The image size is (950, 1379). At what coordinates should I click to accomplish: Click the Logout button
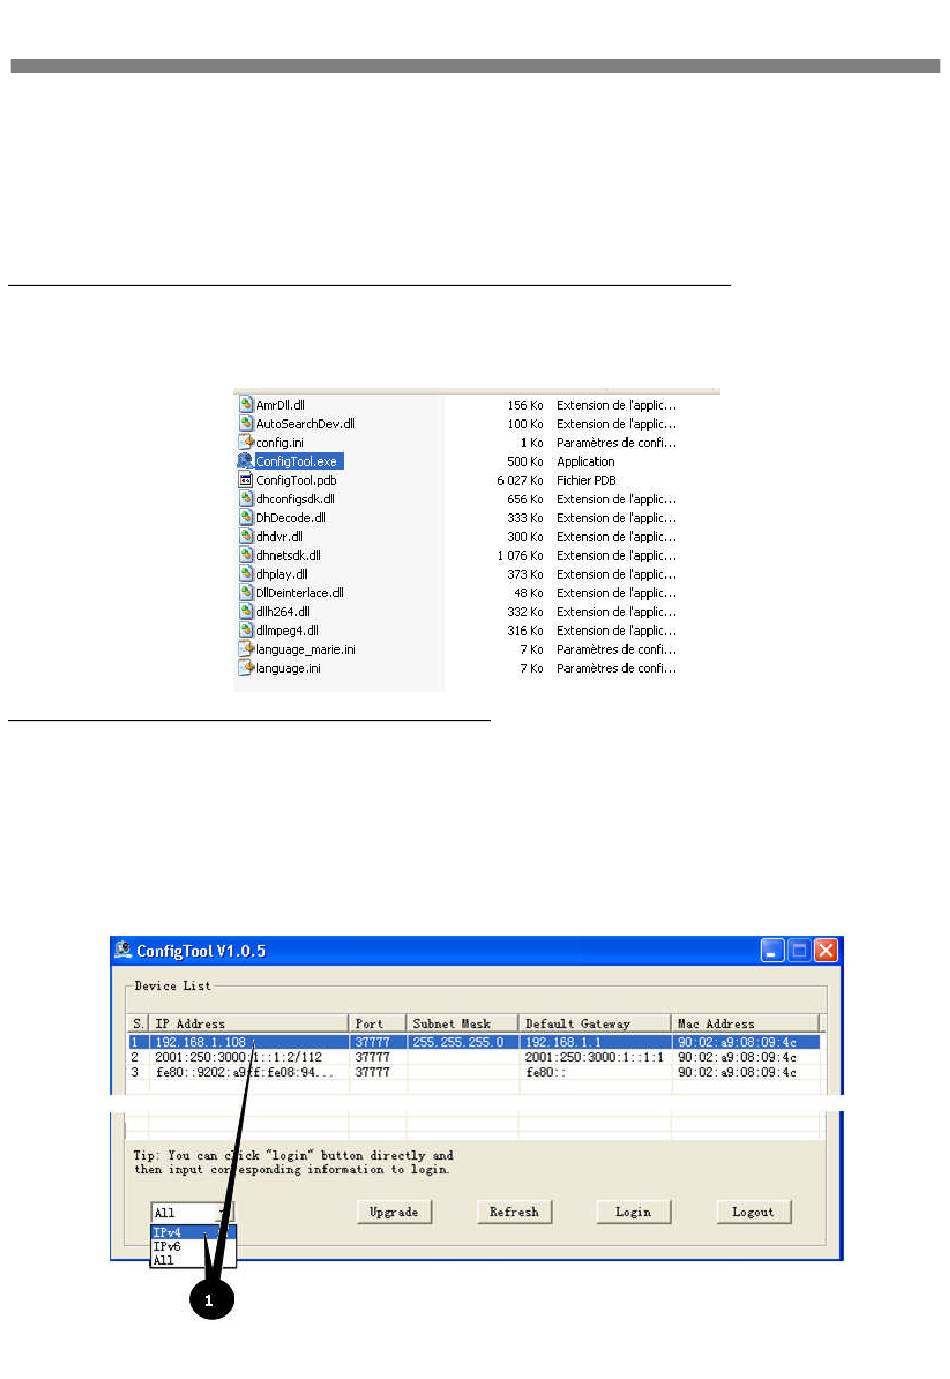[753, 1212]
